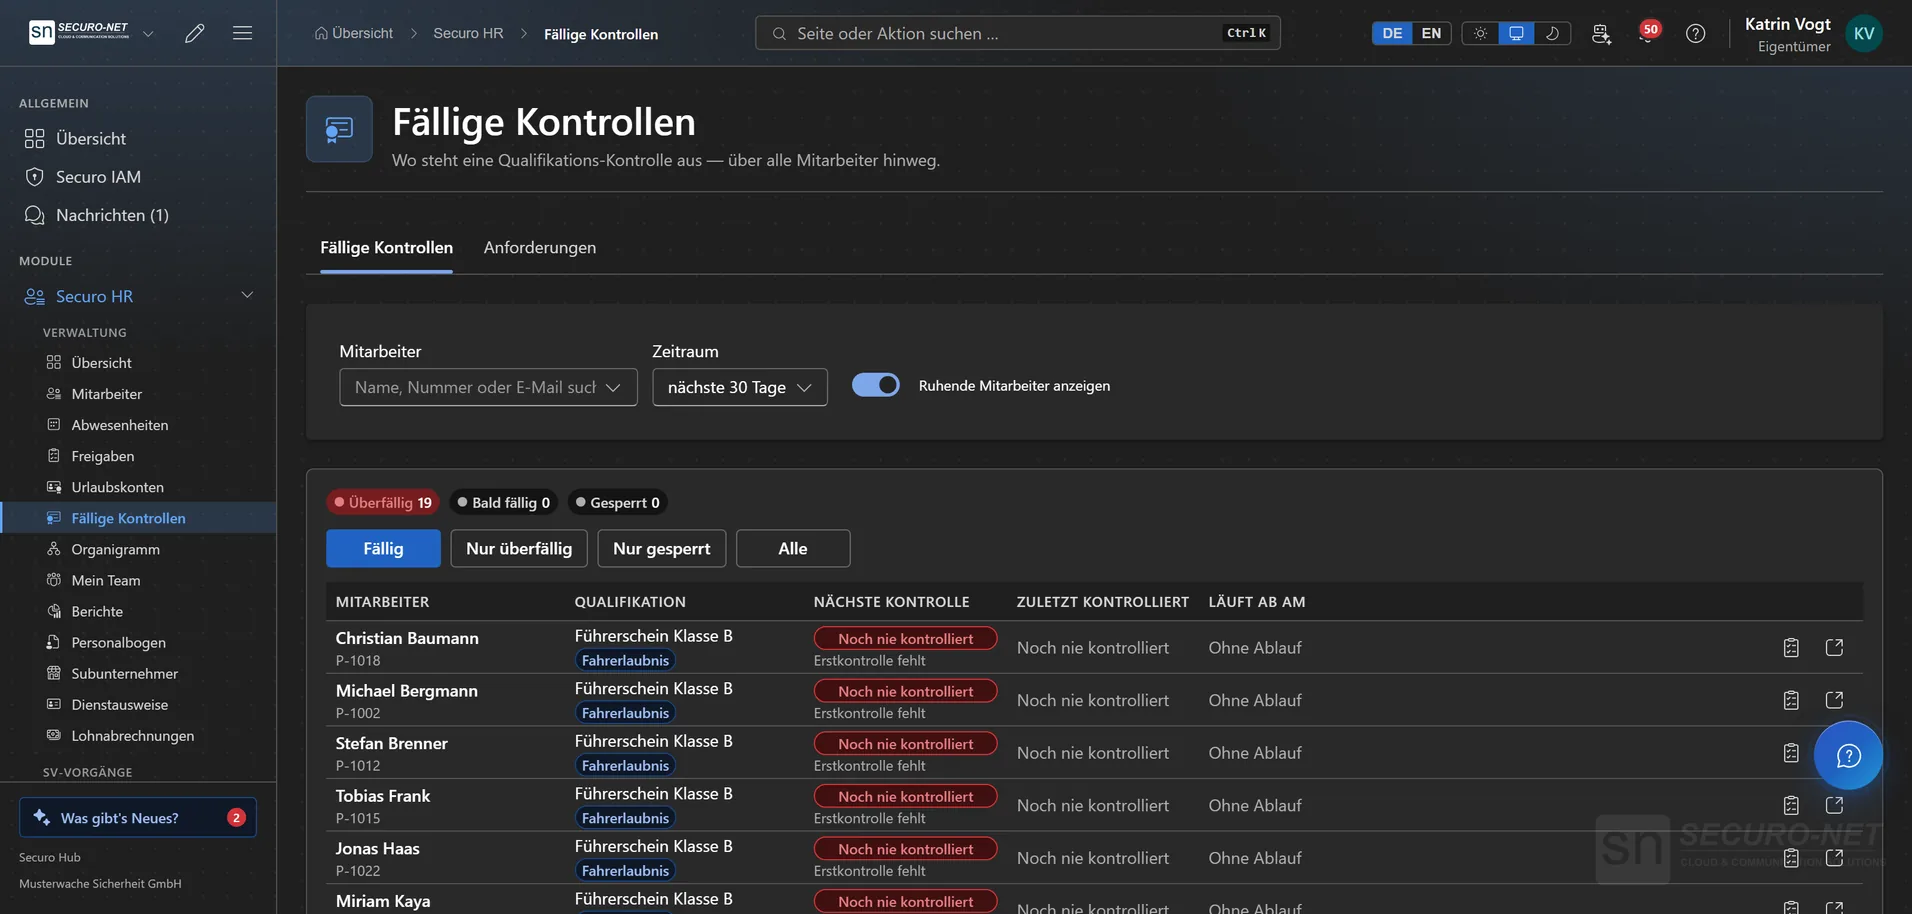1912x914 pixels.
Task: Show Alle controls
Action: 793,548
